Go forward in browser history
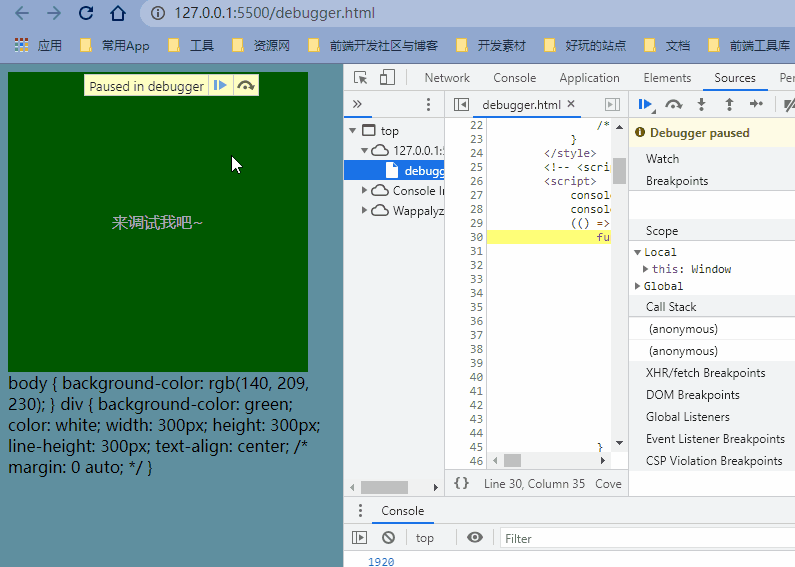The height and width of the screenshot is (567, 795). (54, 13)
